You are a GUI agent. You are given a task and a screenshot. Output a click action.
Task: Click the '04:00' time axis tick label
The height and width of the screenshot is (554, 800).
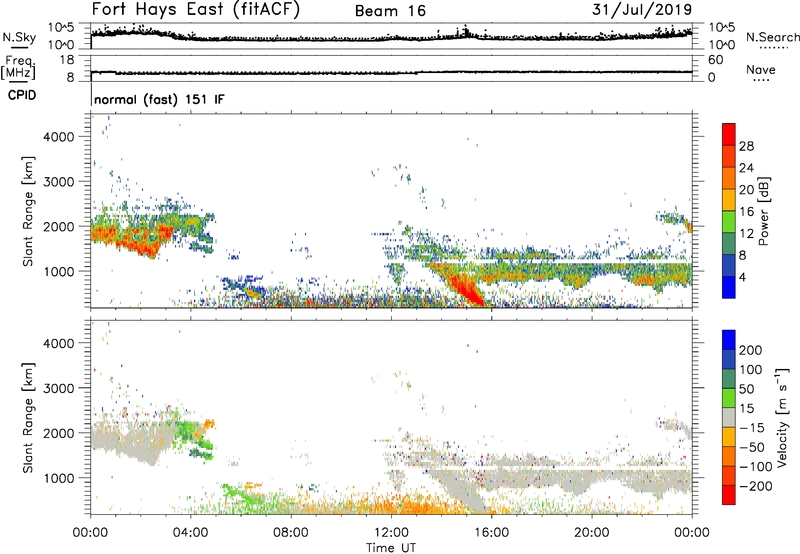(191, 533)
